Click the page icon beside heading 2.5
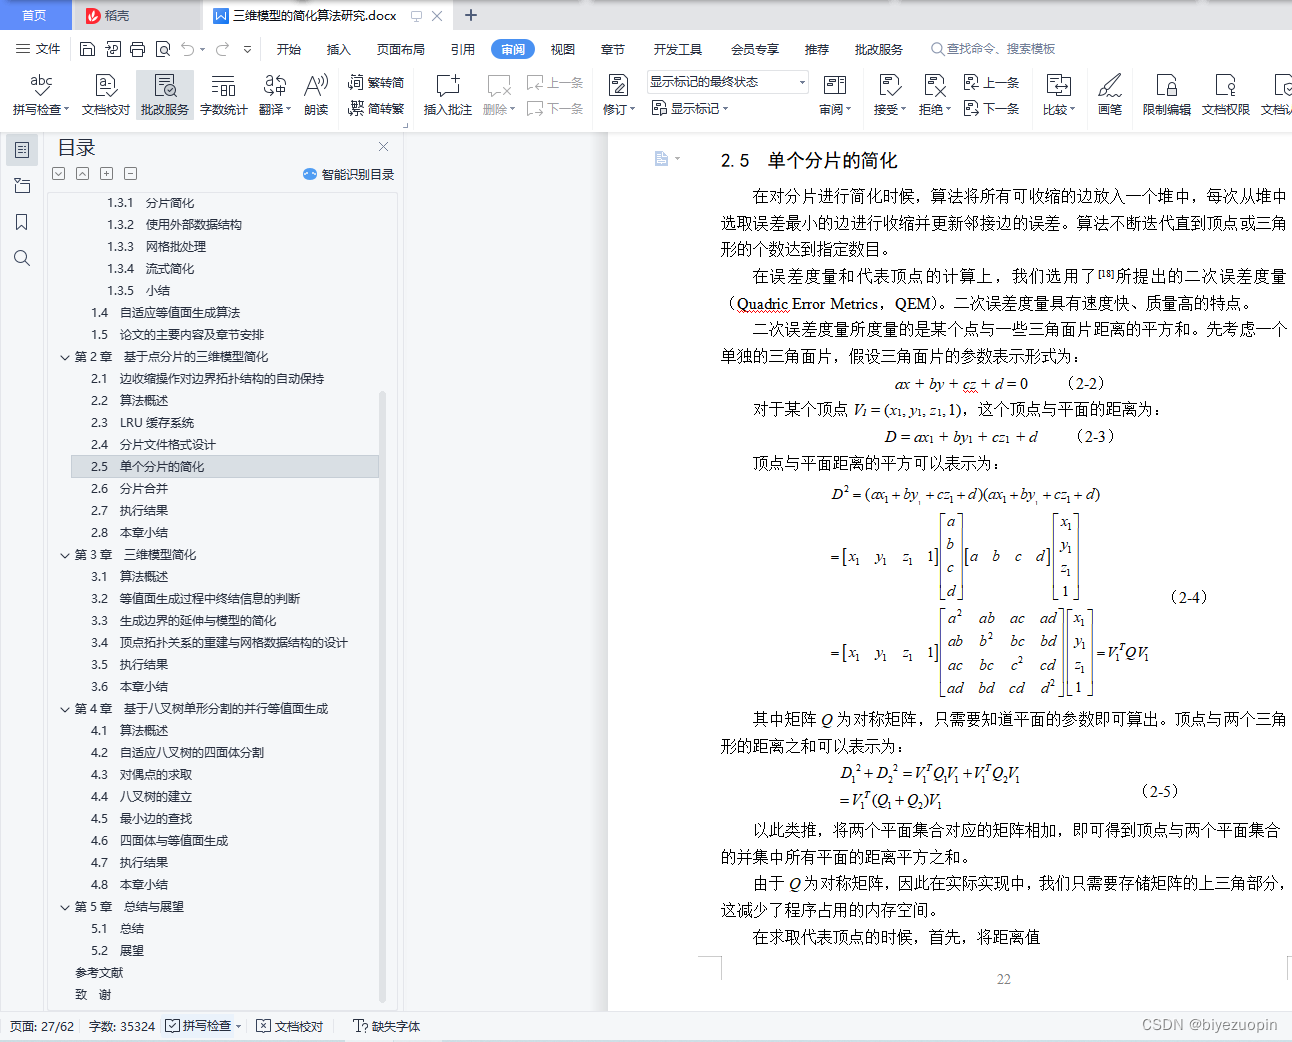Image resolution: width=1292 pixels, height=1042 pixels. 661,159
